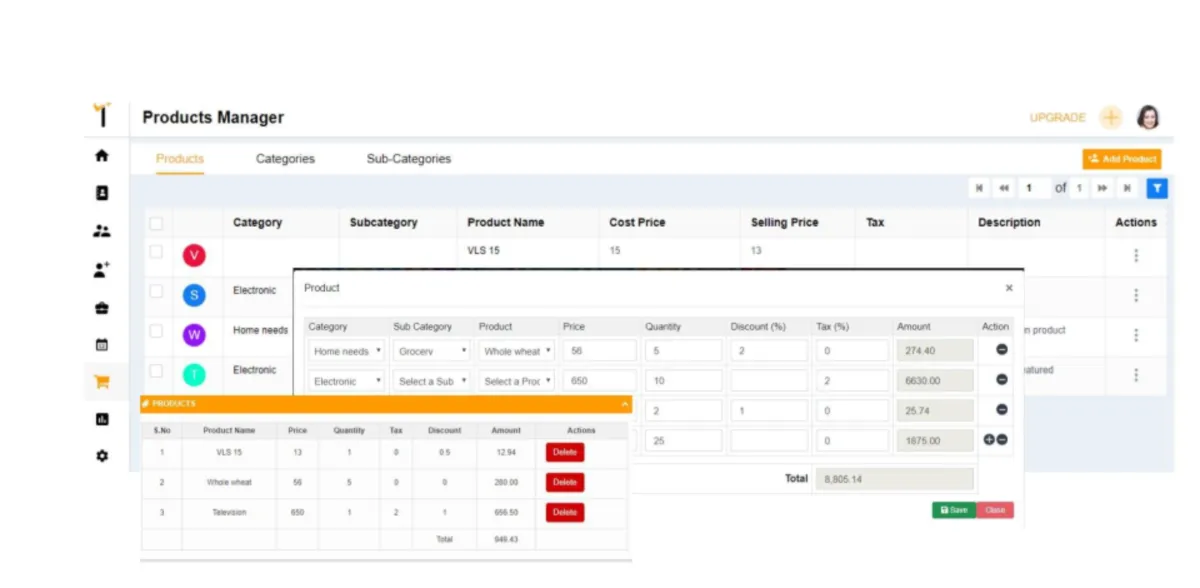Open the bar chart reports sidebar icon
Image resolution: width=1200 pixels, height=588 pixels.
(101, 419)
